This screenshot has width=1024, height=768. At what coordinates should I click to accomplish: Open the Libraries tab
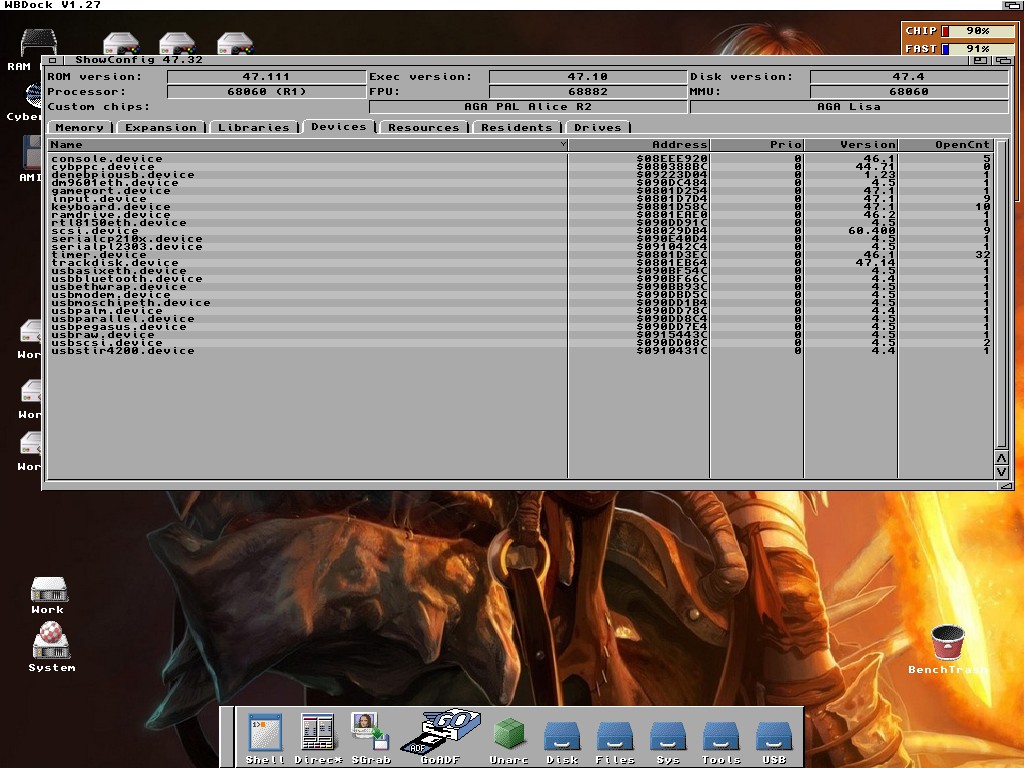tap(253, 127)
